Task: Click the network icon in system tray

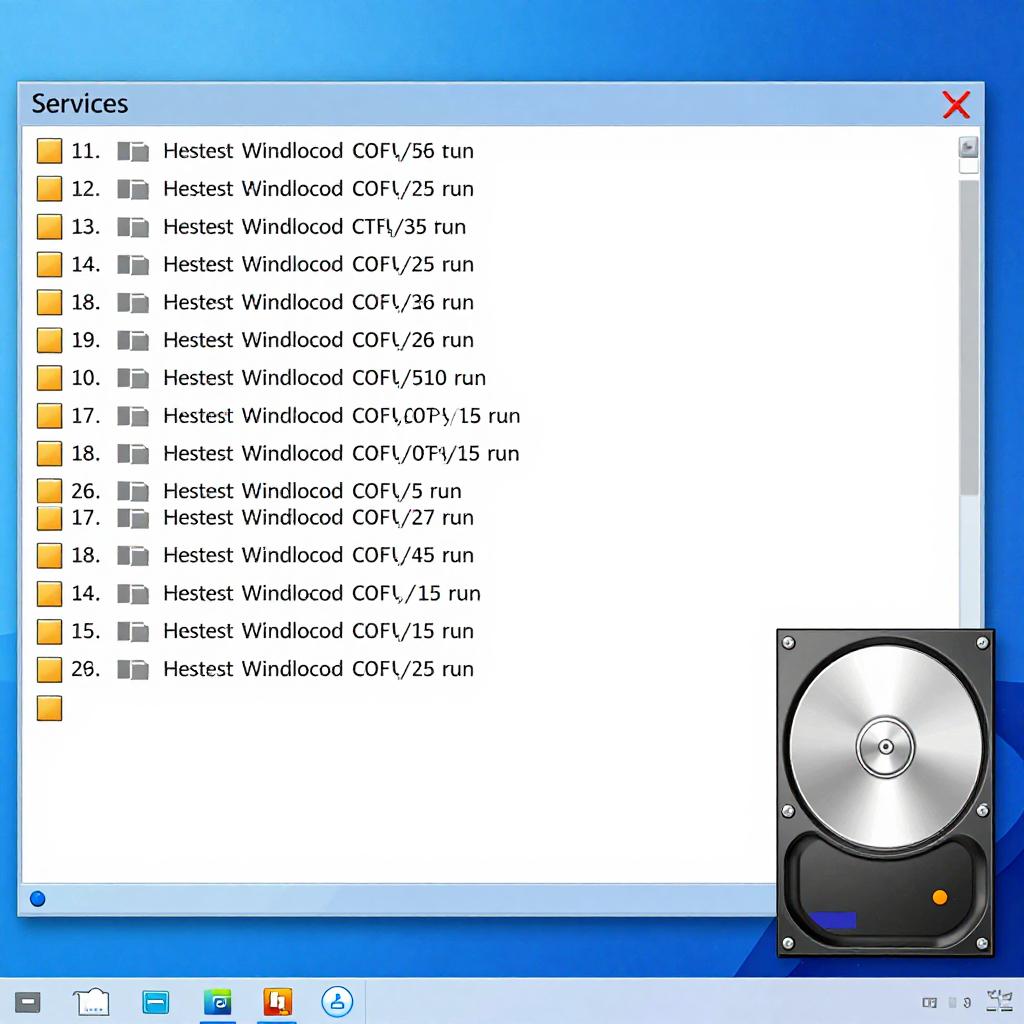Action: pyautogui.click(x=1000, y=1000)
